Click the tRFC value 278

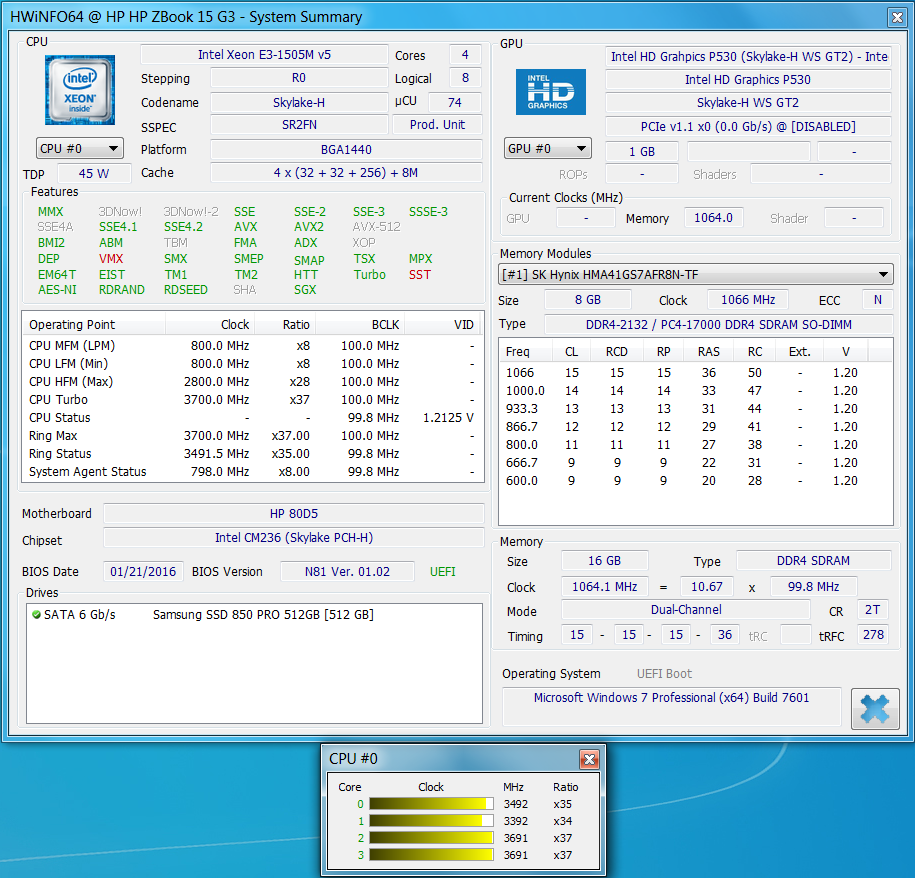(x=873, y=634)
